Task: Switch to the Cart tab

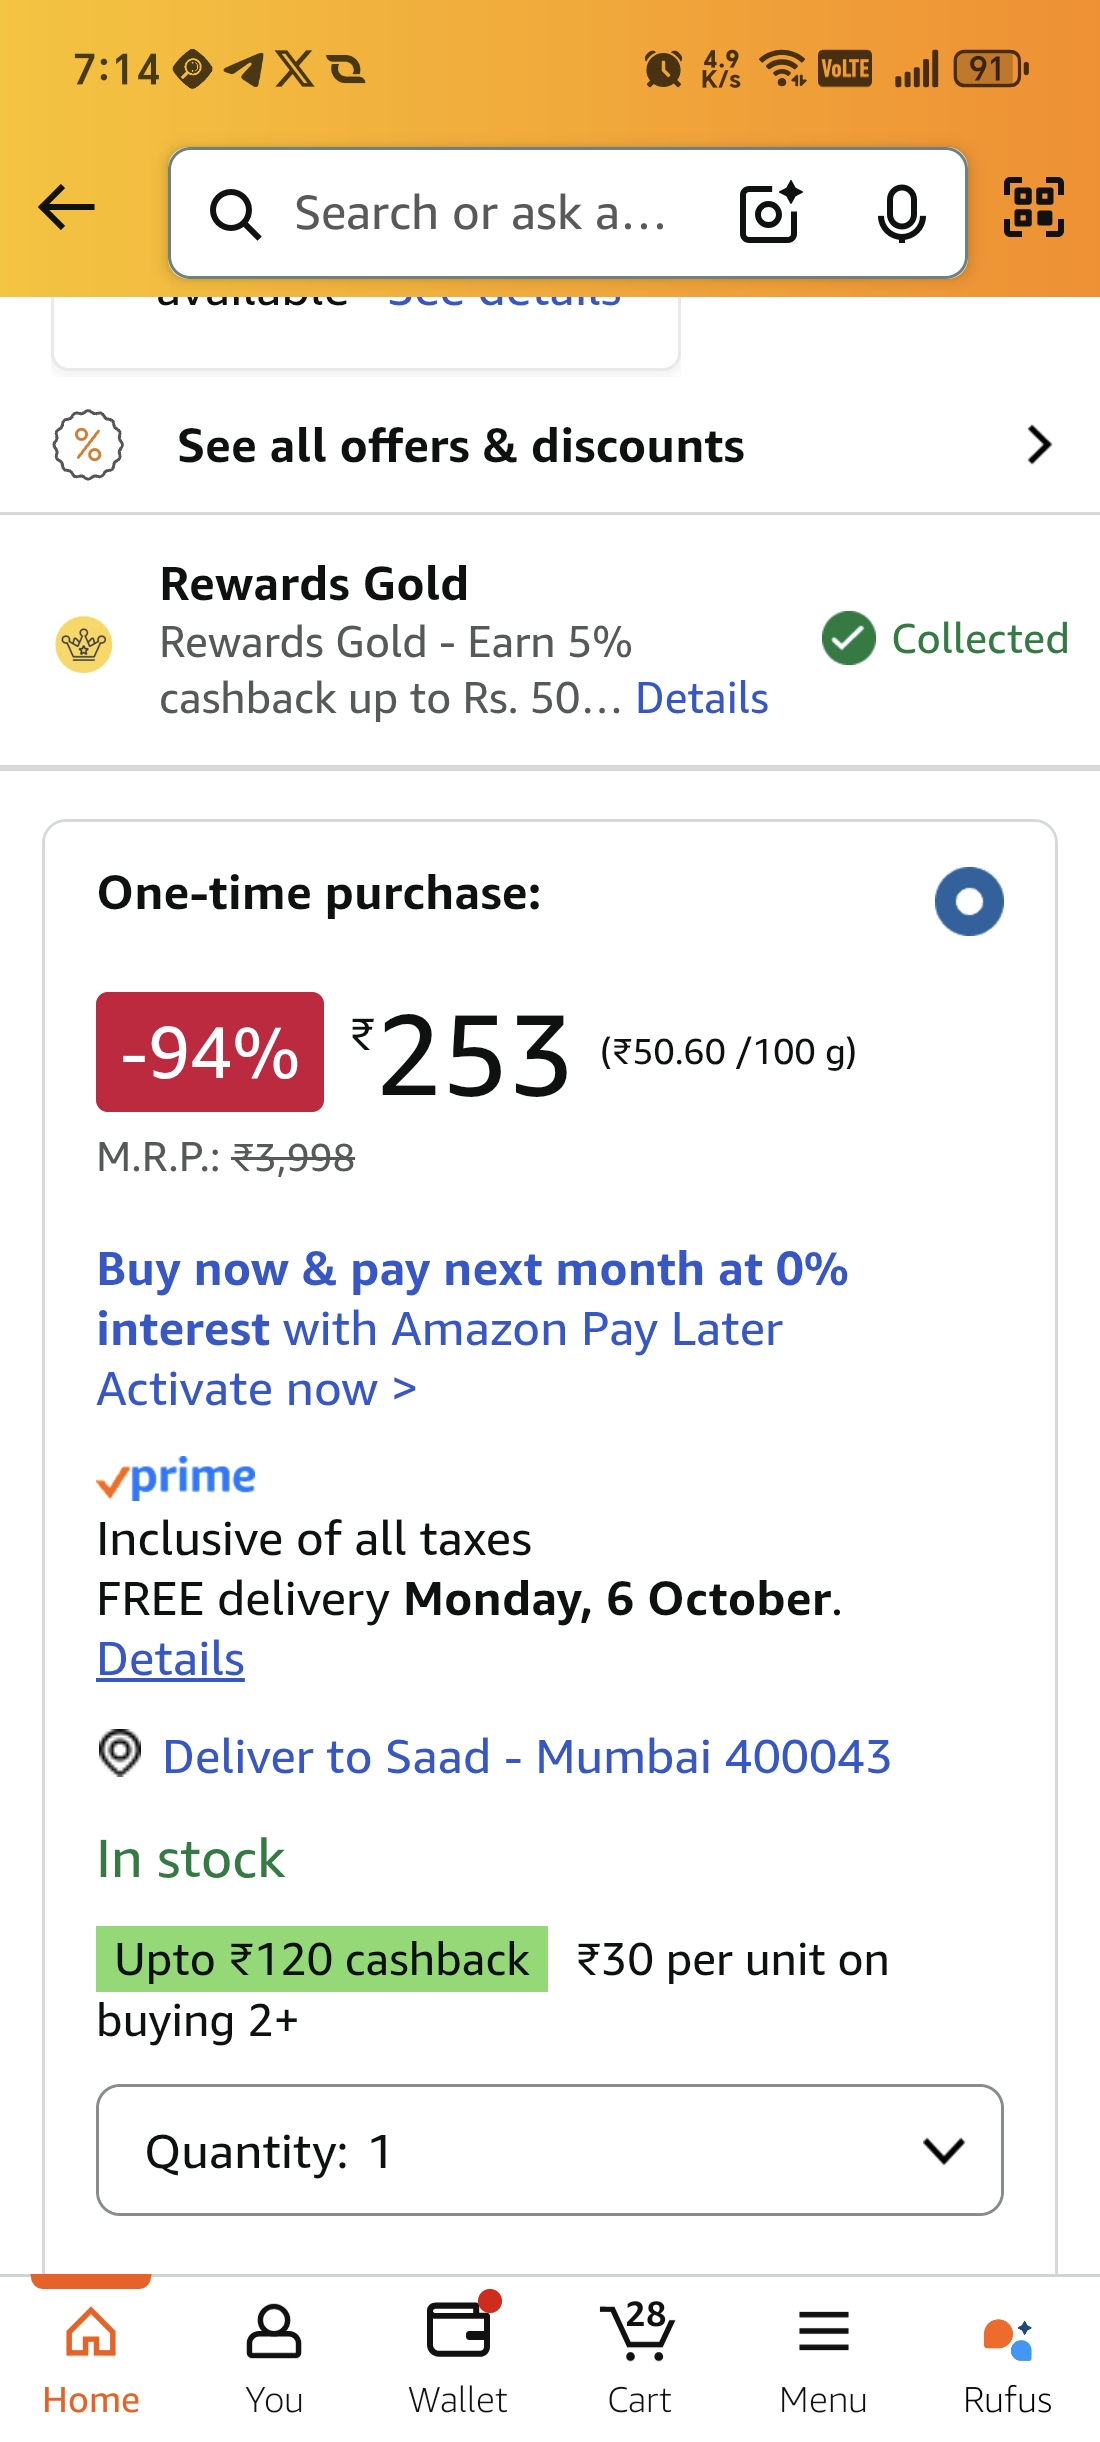Action: click(639, 2355)
